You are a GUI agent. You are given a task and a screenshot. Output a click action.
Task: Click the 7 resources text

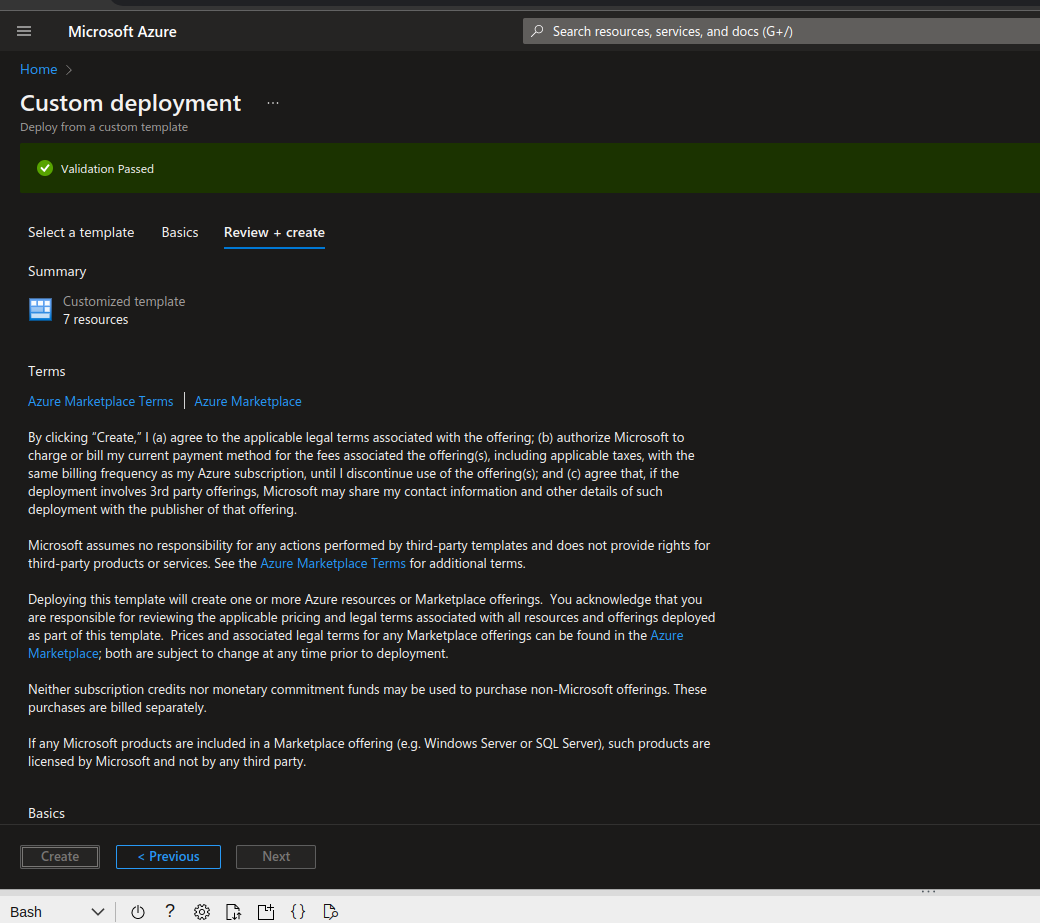[x=96, y=320]
